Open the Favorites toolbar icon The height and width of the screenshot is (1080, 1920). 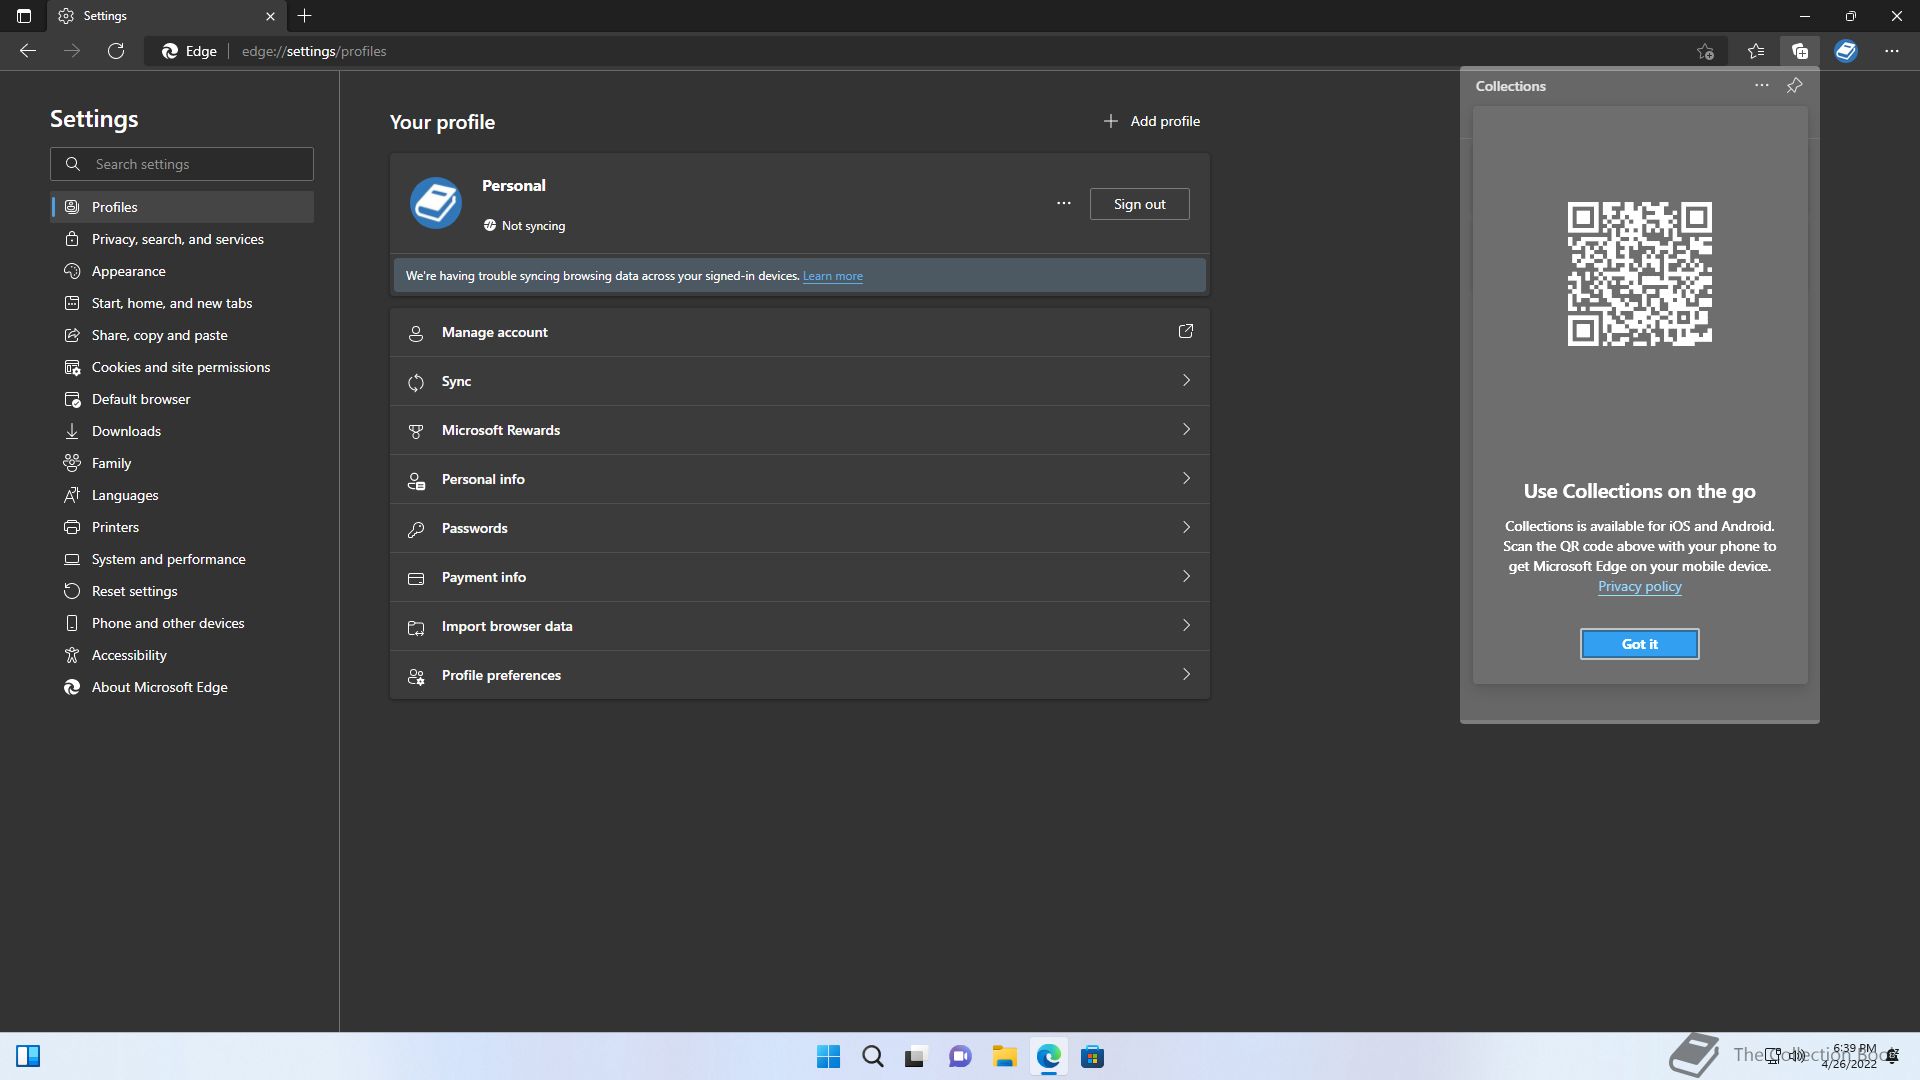click(x=1756, y=51)
